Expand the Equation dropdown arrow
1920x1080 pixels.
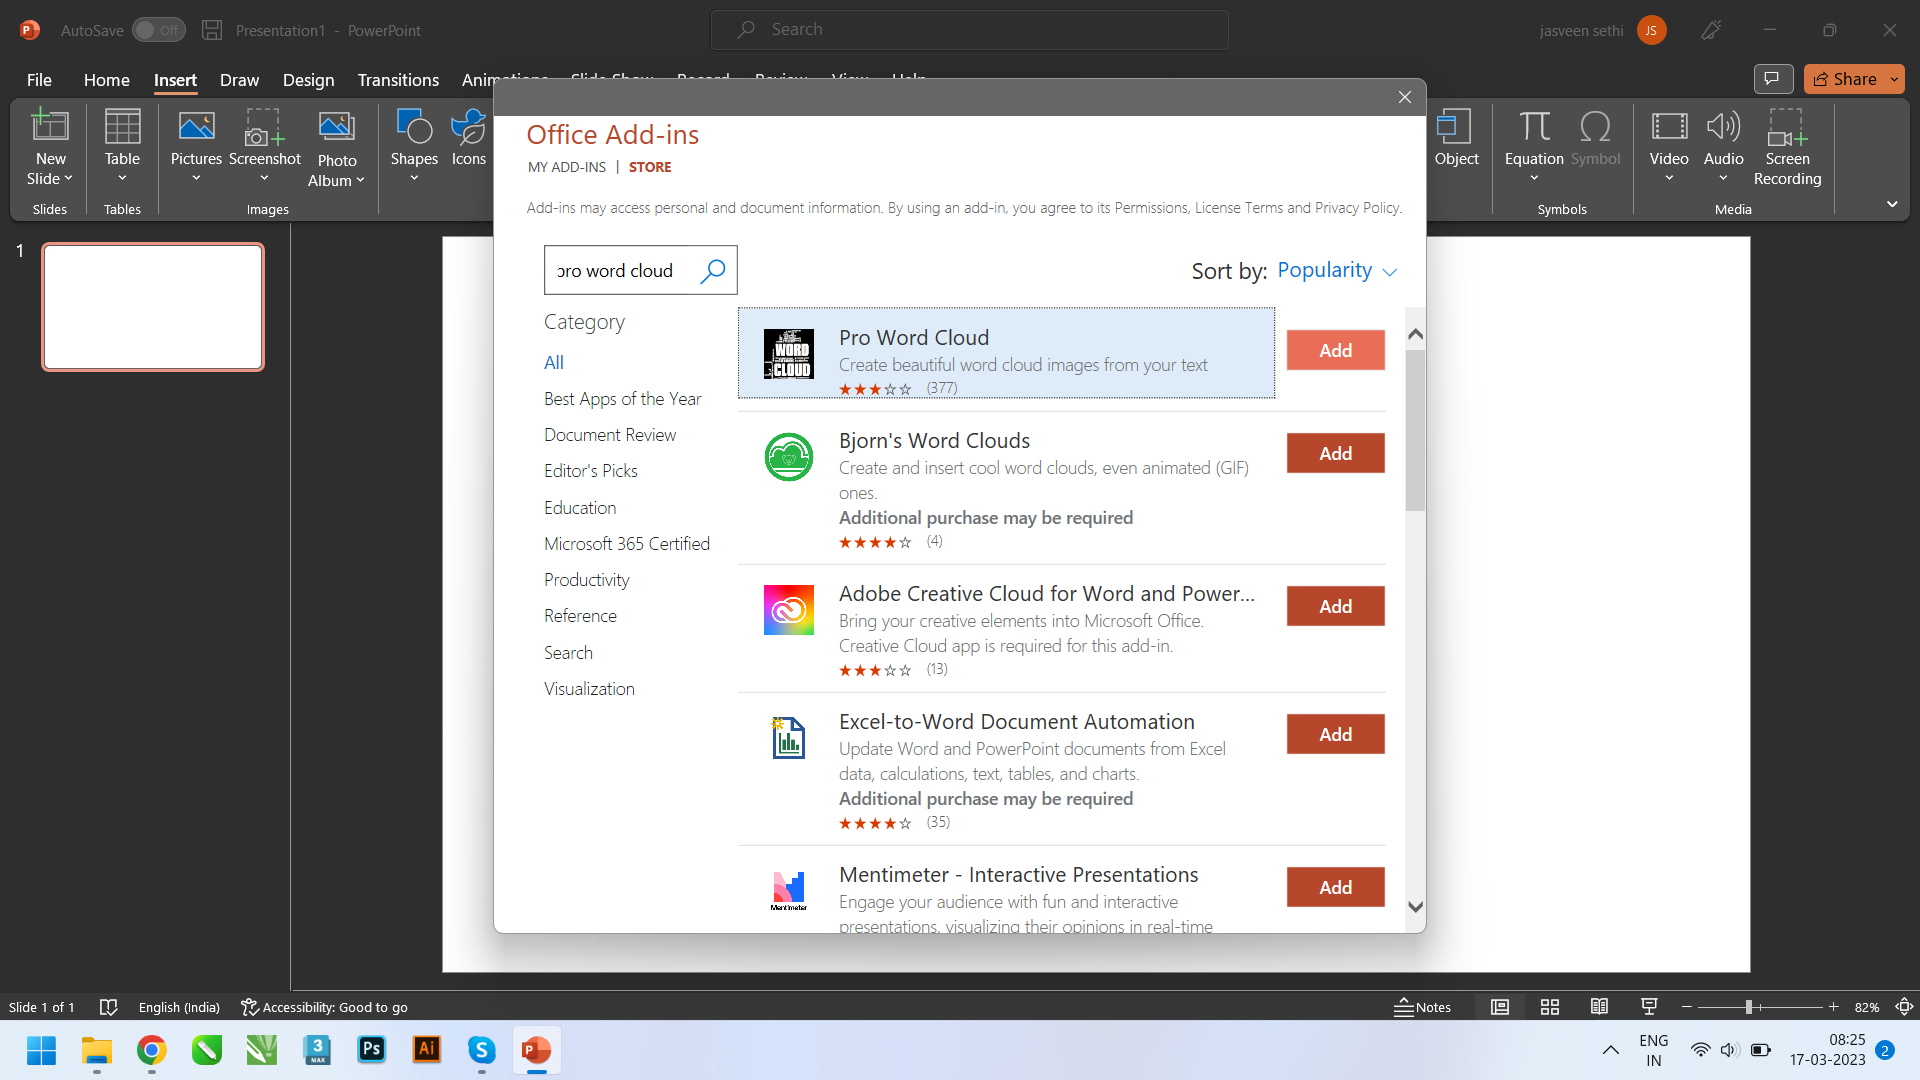click(x=1534, y=179)
